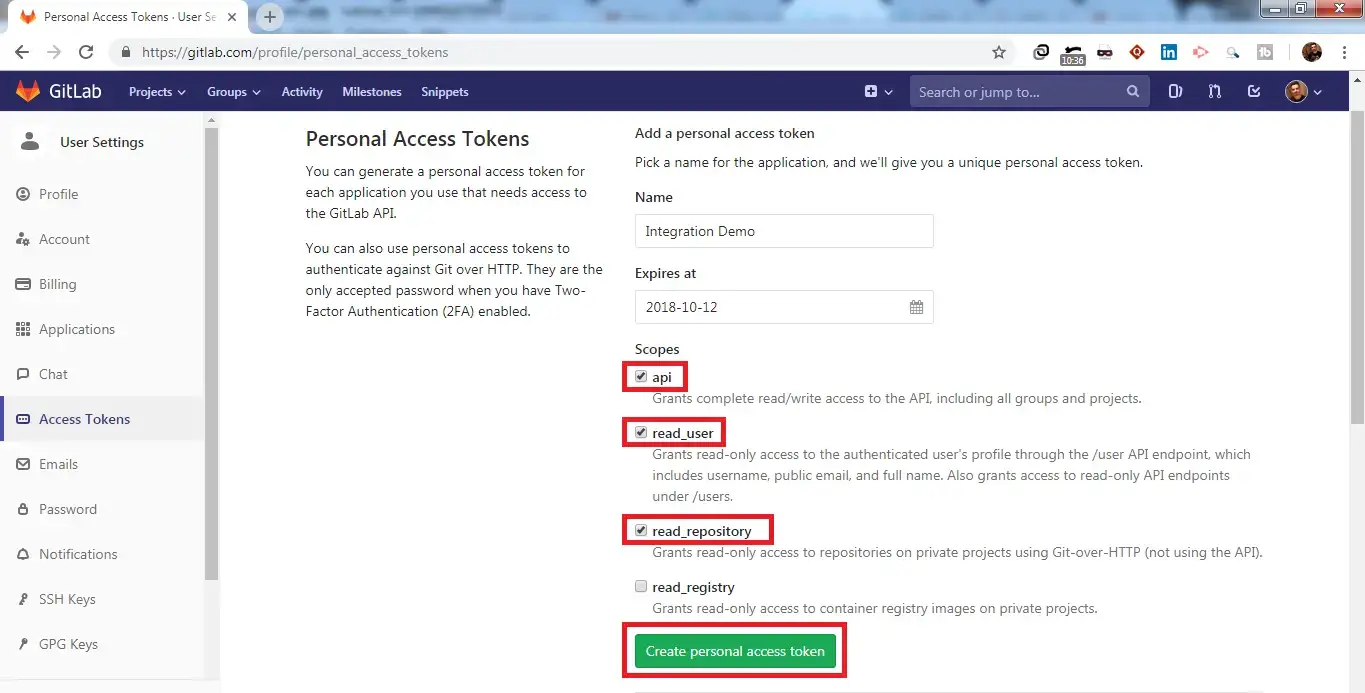Screen dimensions: 1365x693
Task: Click the calendar icon in Expires at field
Action: [x=915, y=307]
